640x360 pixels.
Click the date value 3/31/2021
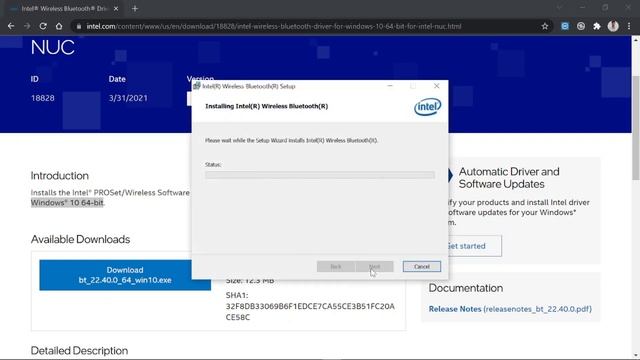[128, 98]
